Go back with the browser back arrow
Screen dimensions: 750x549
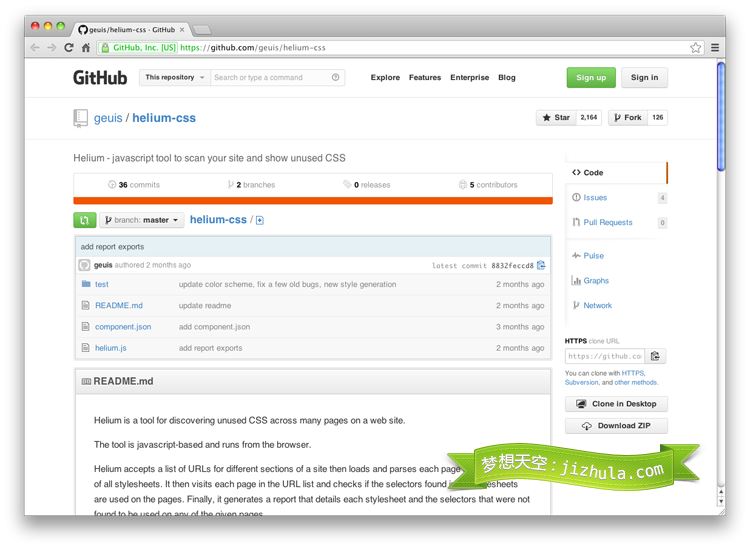pyautogui.click(x=35, y=47)
